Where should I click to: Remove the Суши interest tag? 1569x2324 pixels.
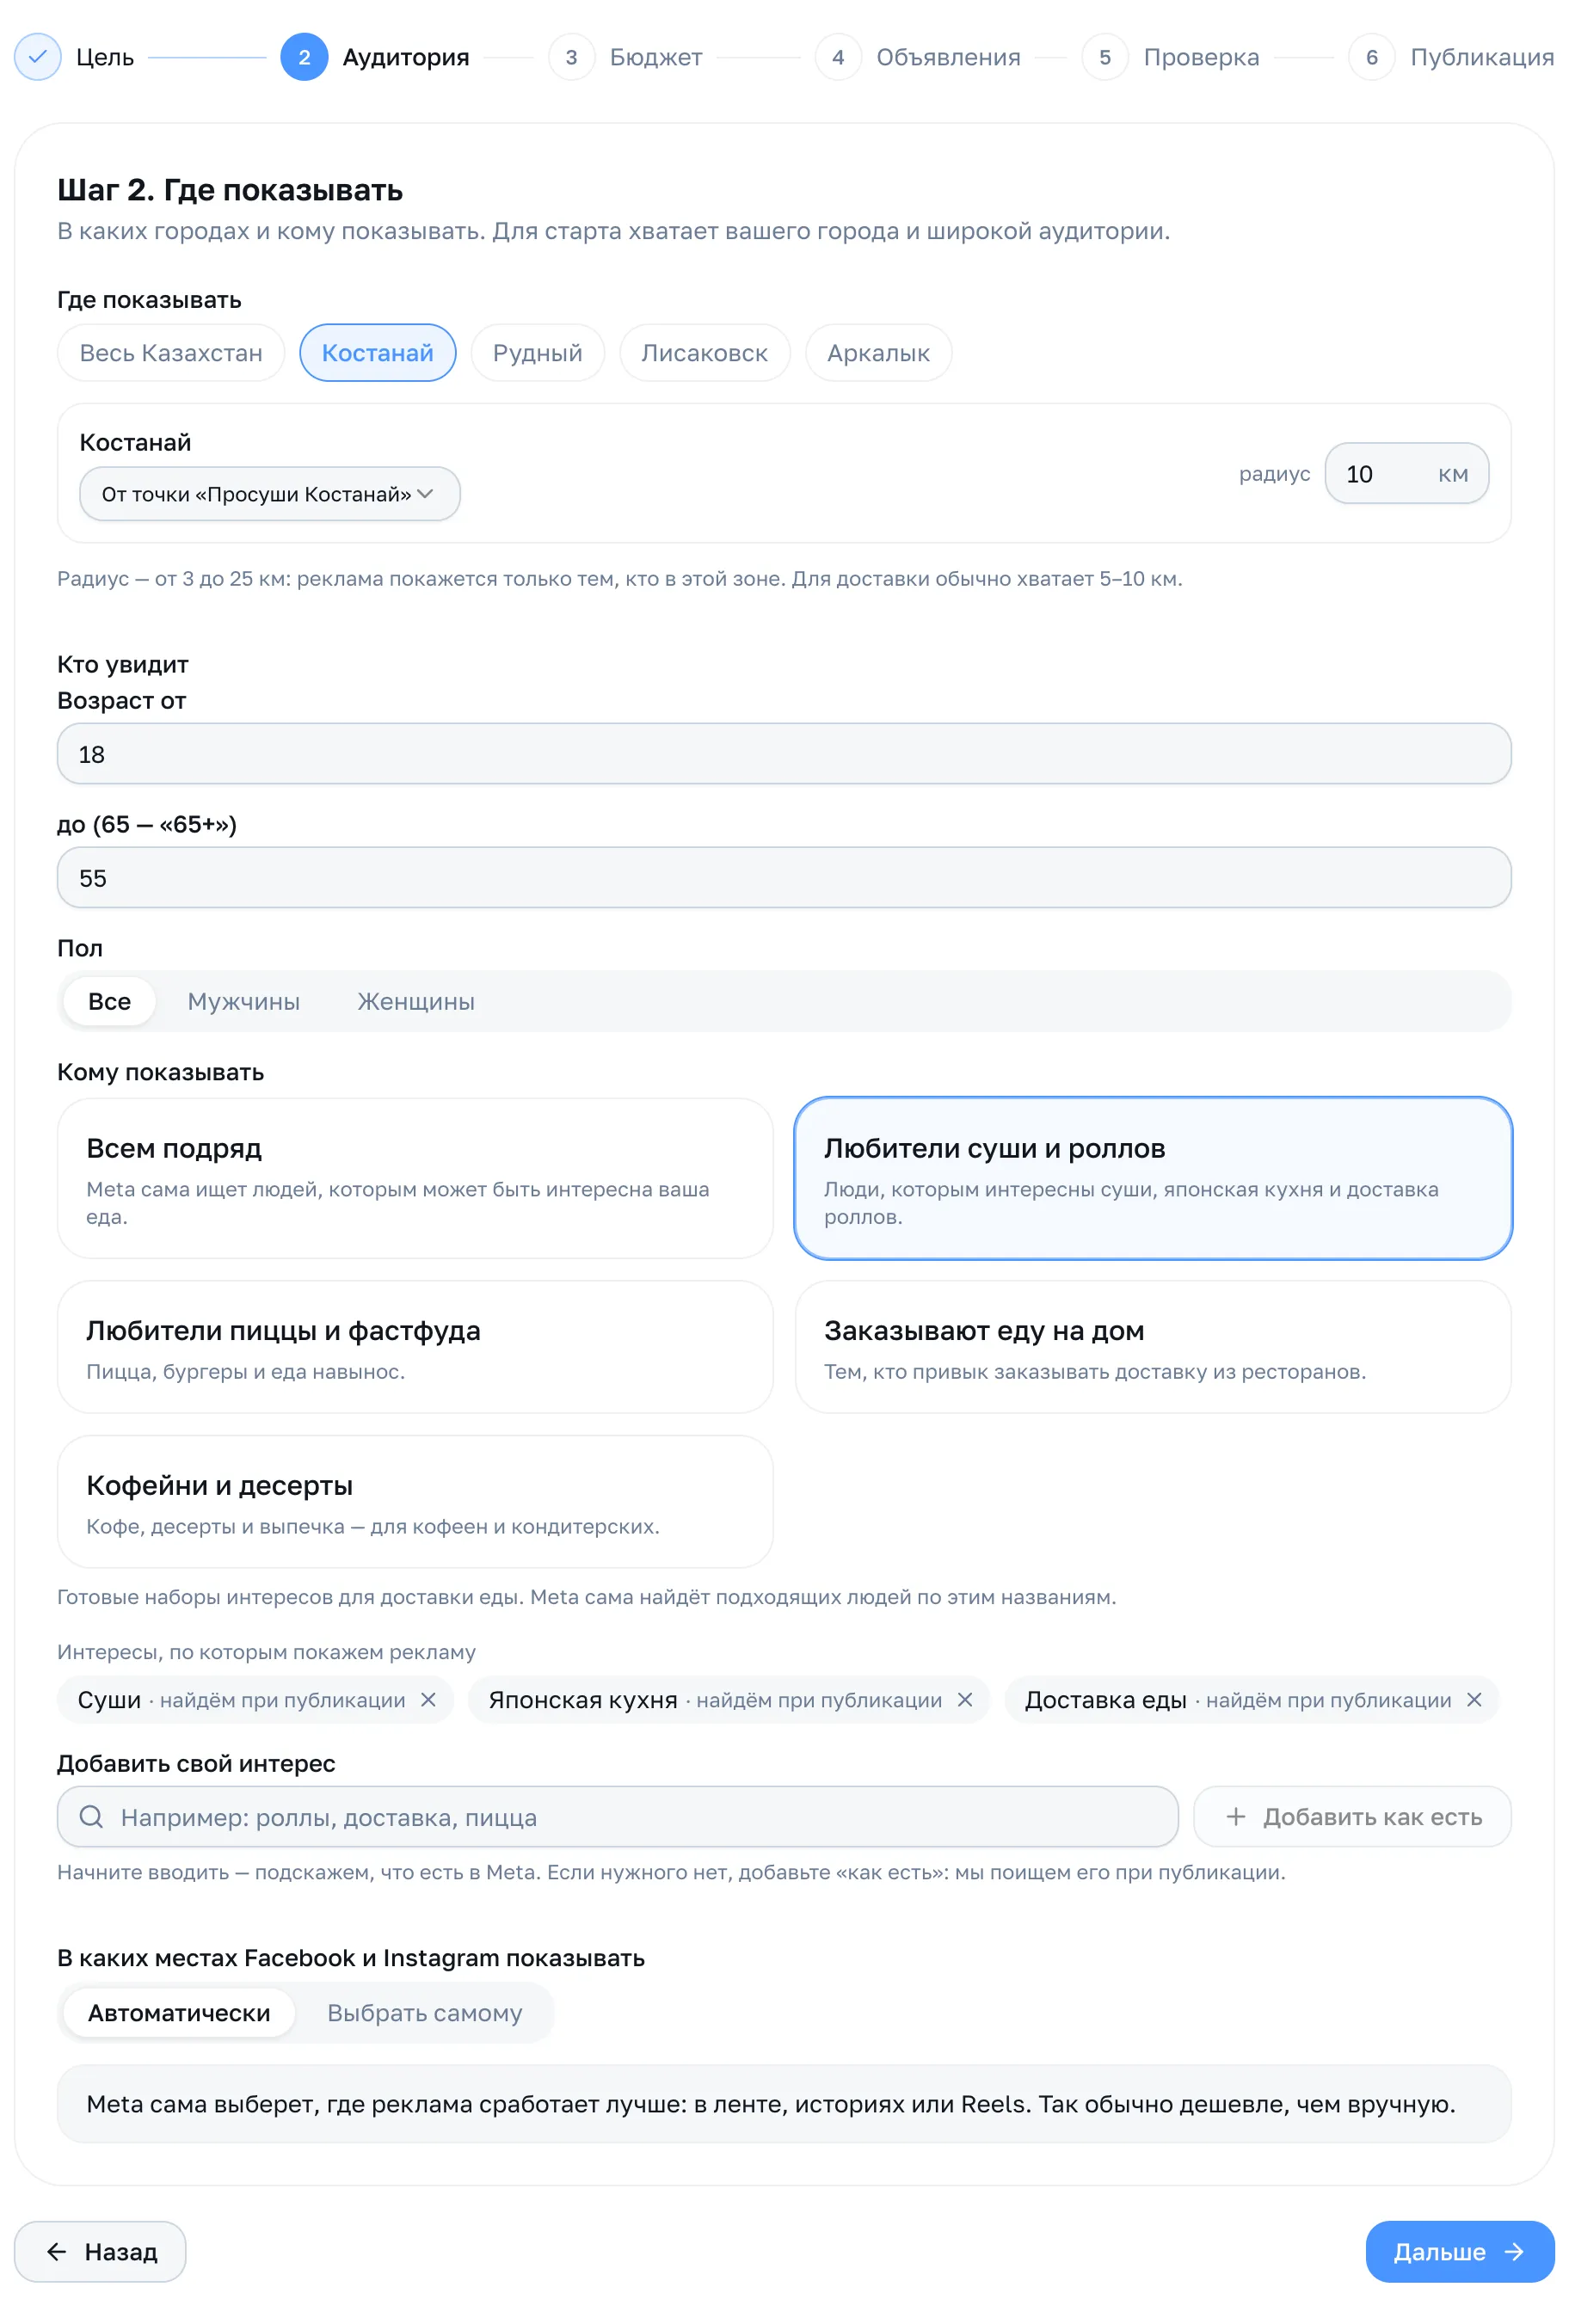coord(428,1700)
